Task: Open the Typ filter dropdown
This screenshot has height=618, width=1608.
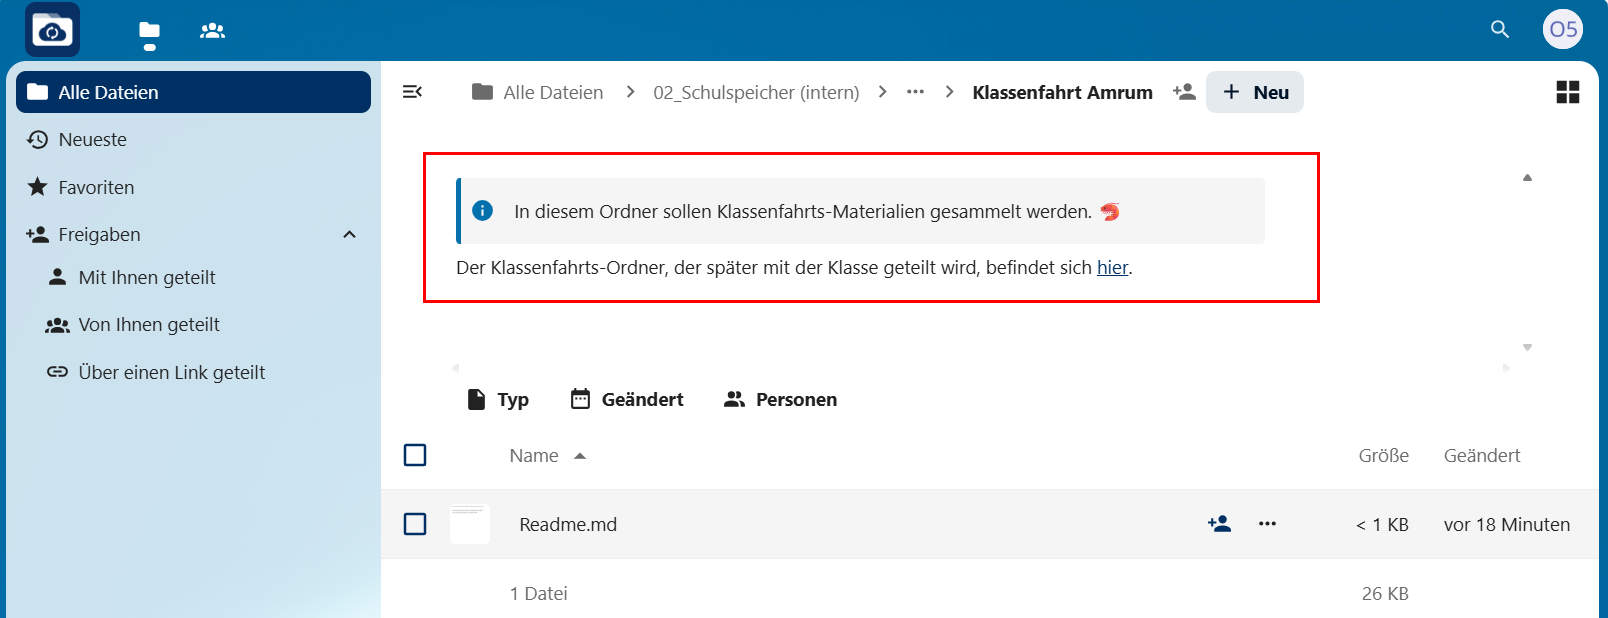Action: coord(498,400)
